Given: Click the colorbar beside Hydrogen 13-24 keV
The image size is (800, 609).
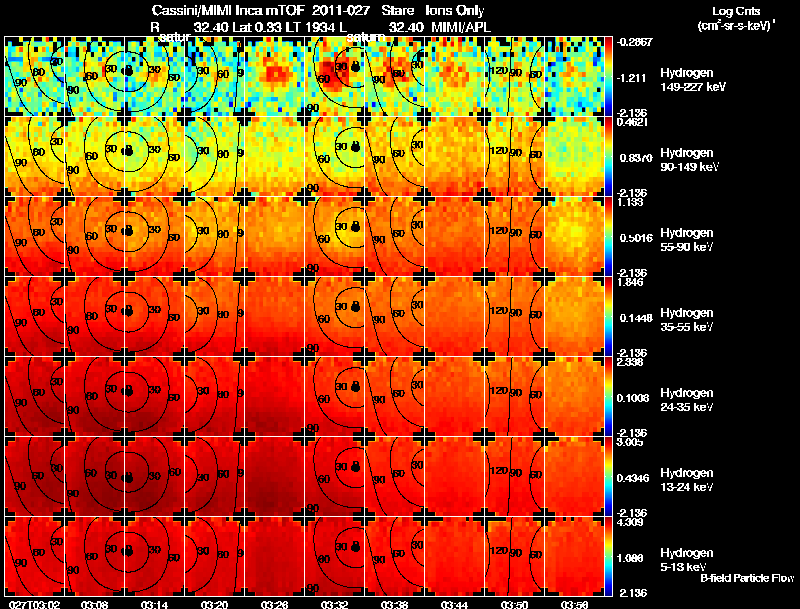Looking at the screenshot, I should 608,477.
